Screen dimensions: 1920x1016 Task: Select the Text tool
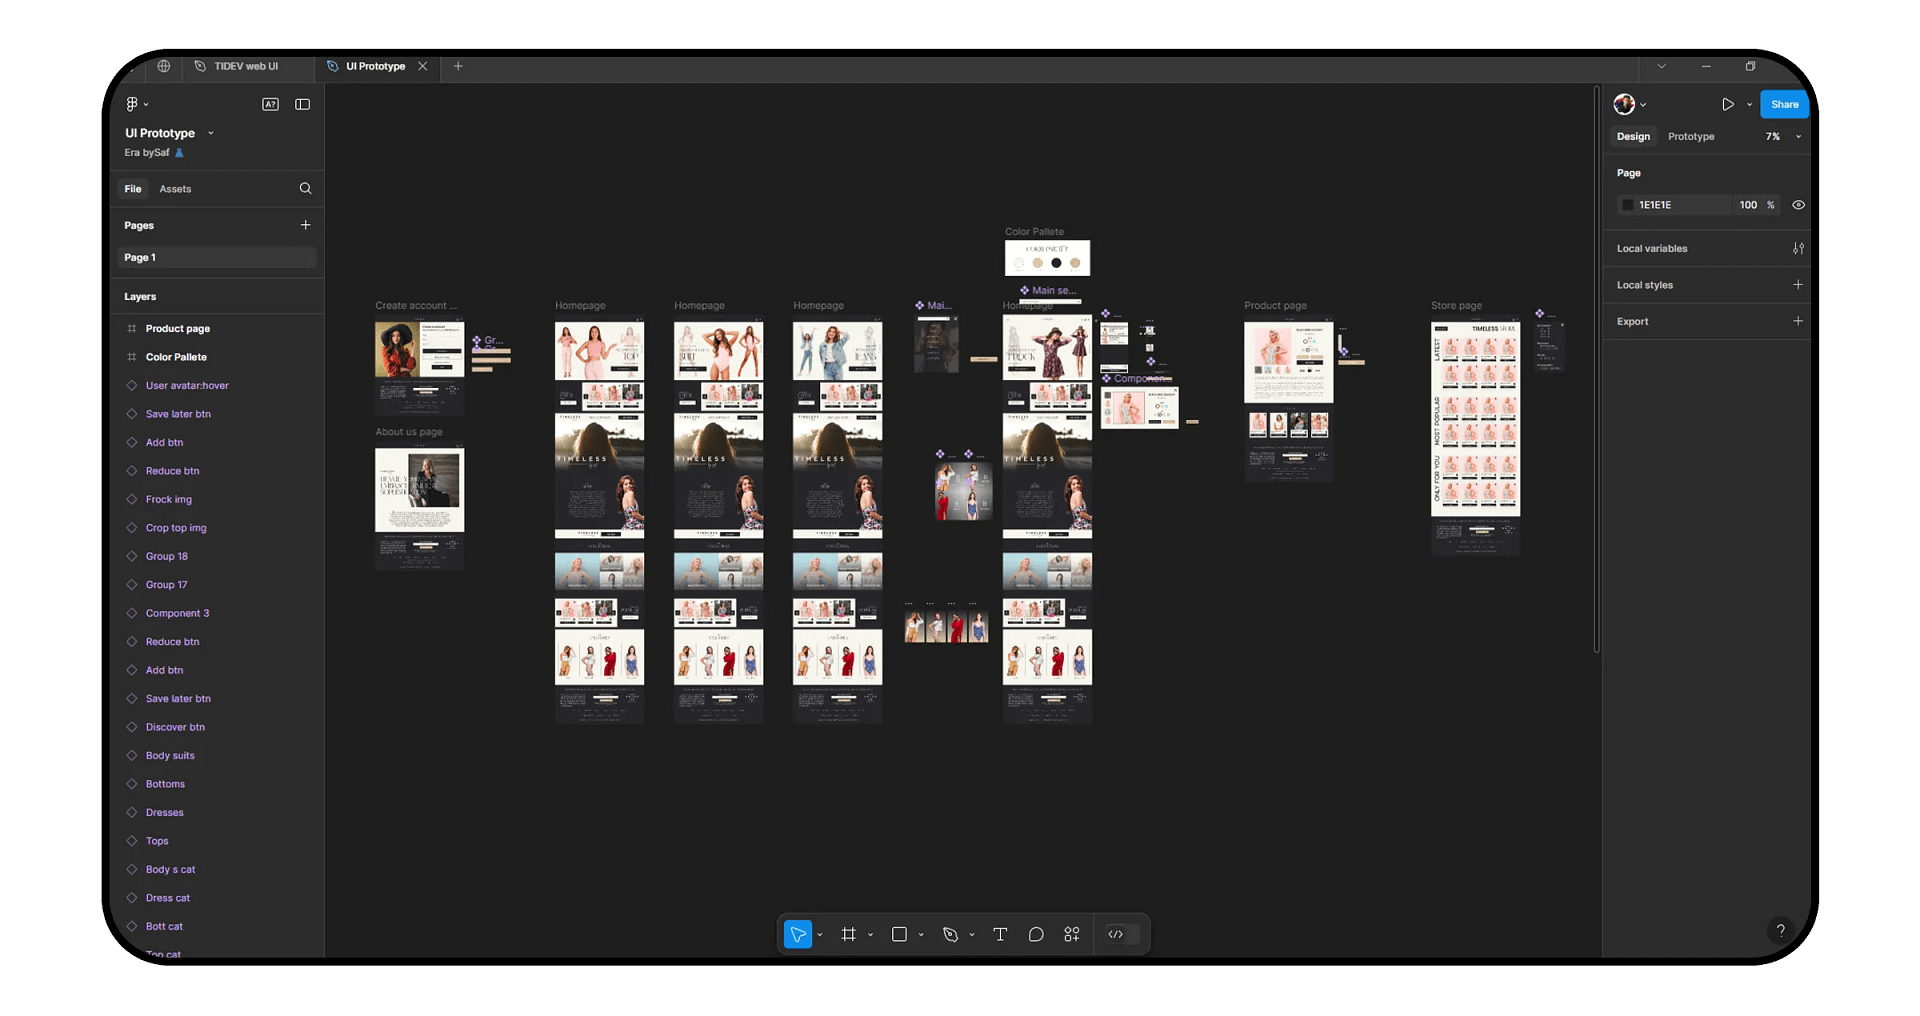[x=1000, y=934]
